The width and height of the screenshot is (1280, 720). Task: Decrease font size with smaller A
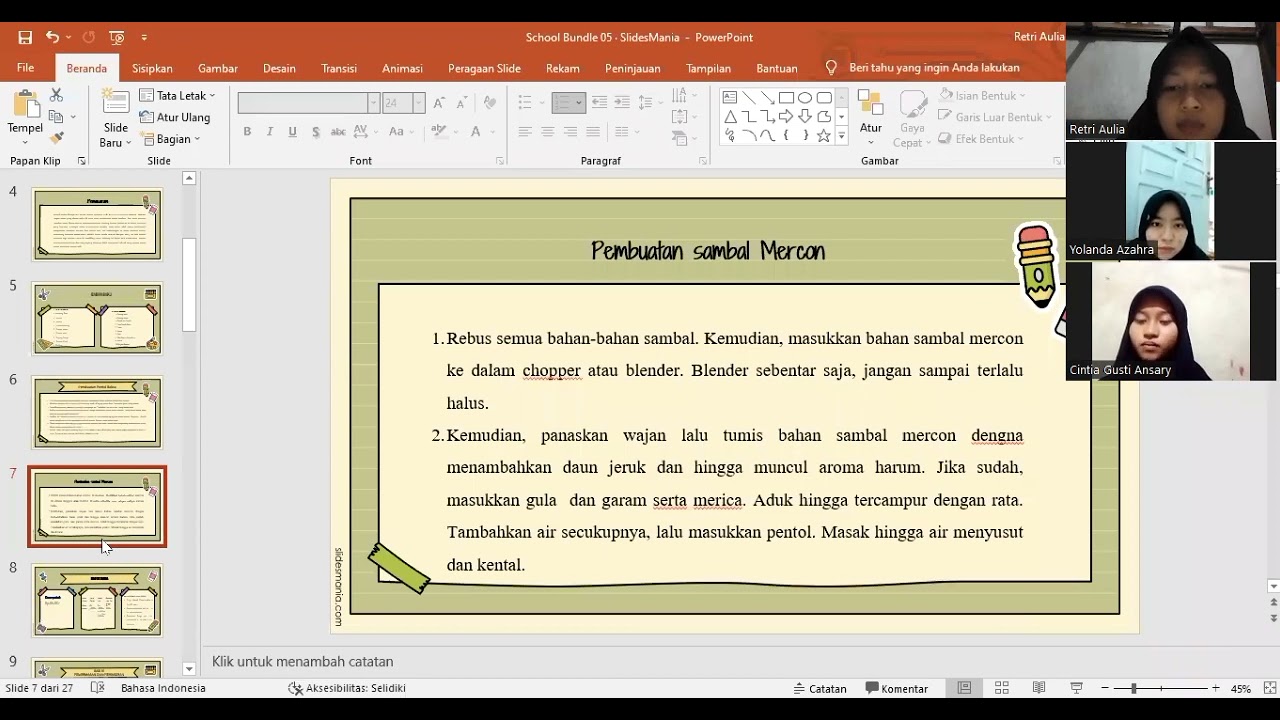tap(461, 103)
